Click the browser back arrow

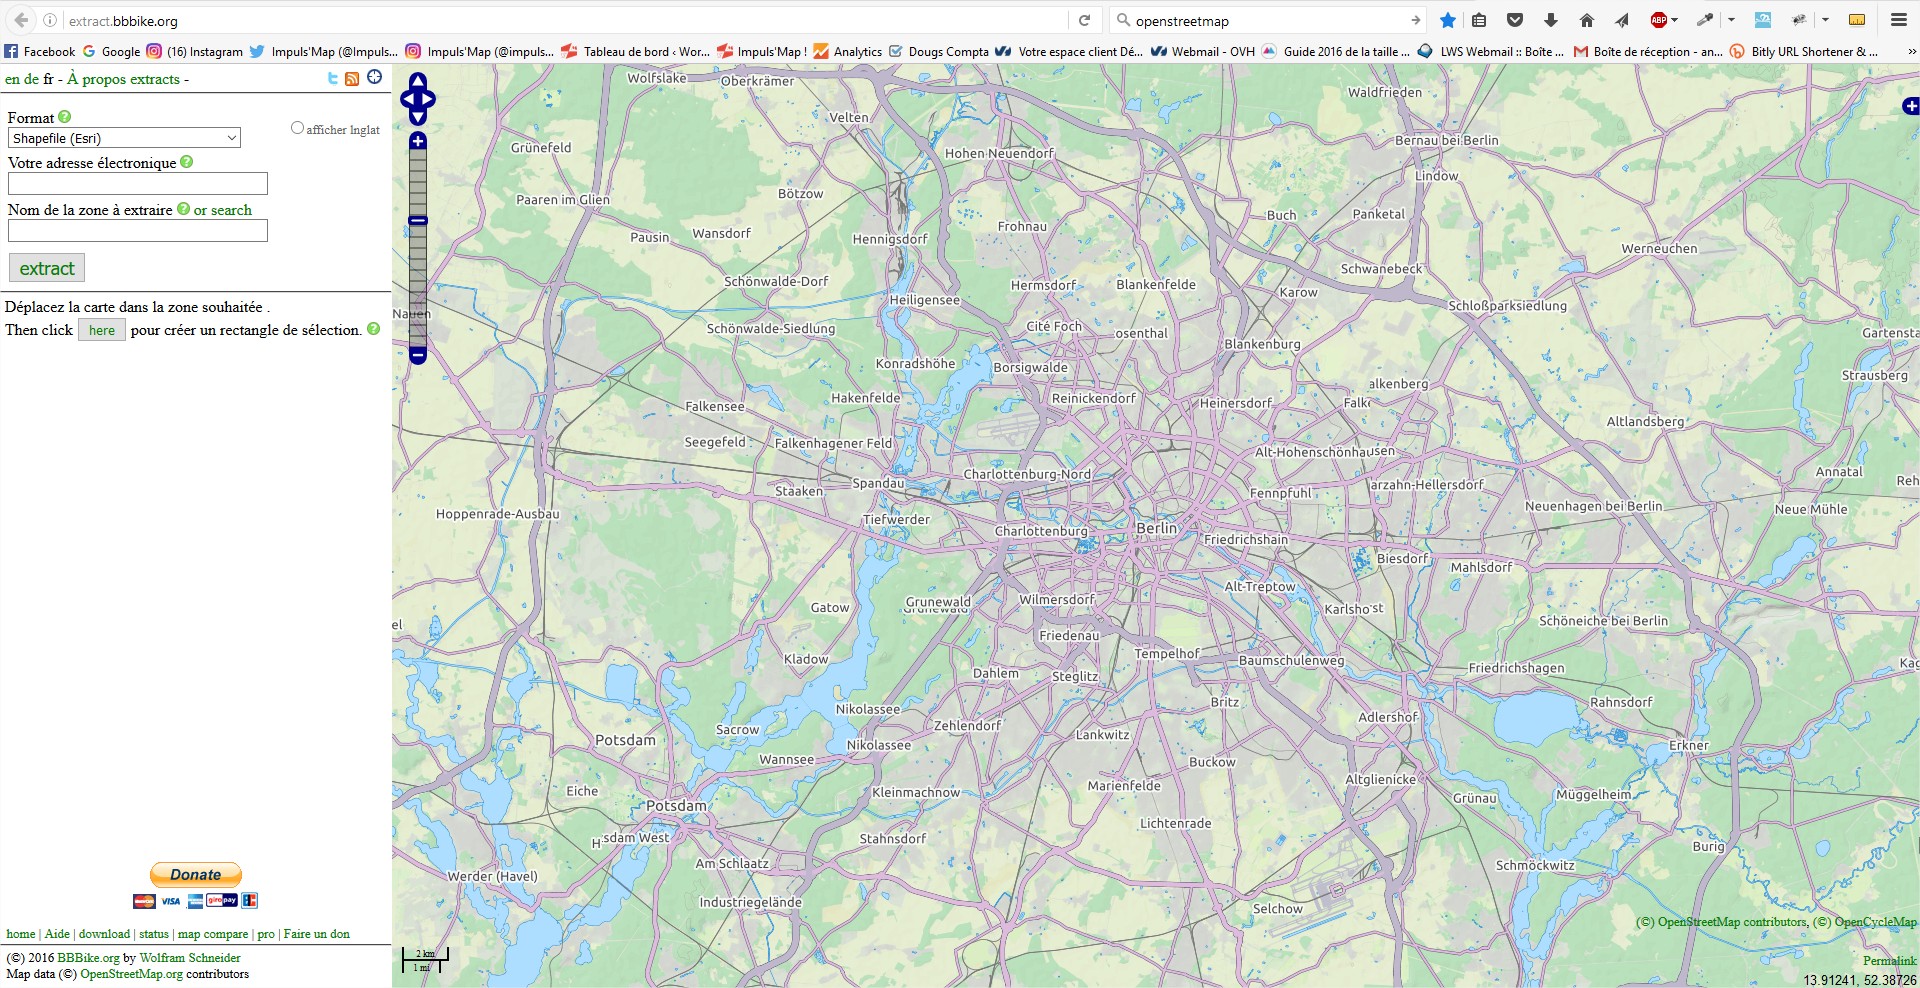click(x=21, y=20)
